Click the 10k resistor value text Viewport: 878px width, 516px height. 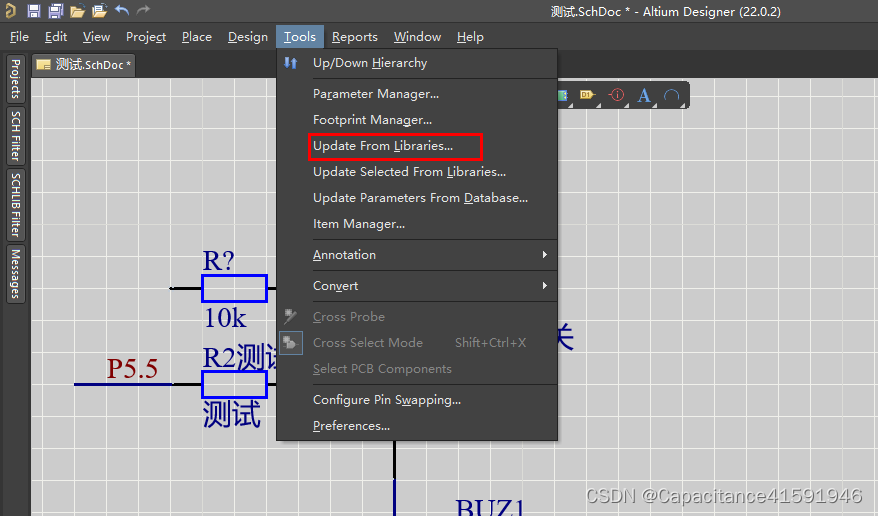(x=225, y=318)
